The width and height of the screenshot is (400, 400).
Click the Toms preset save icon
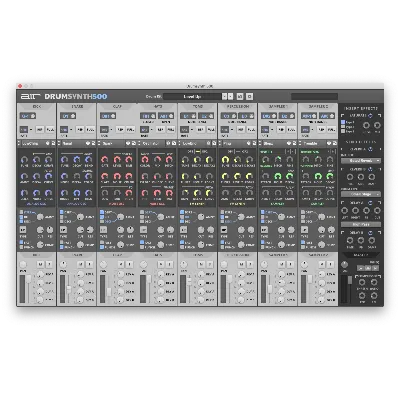[214, 143]
